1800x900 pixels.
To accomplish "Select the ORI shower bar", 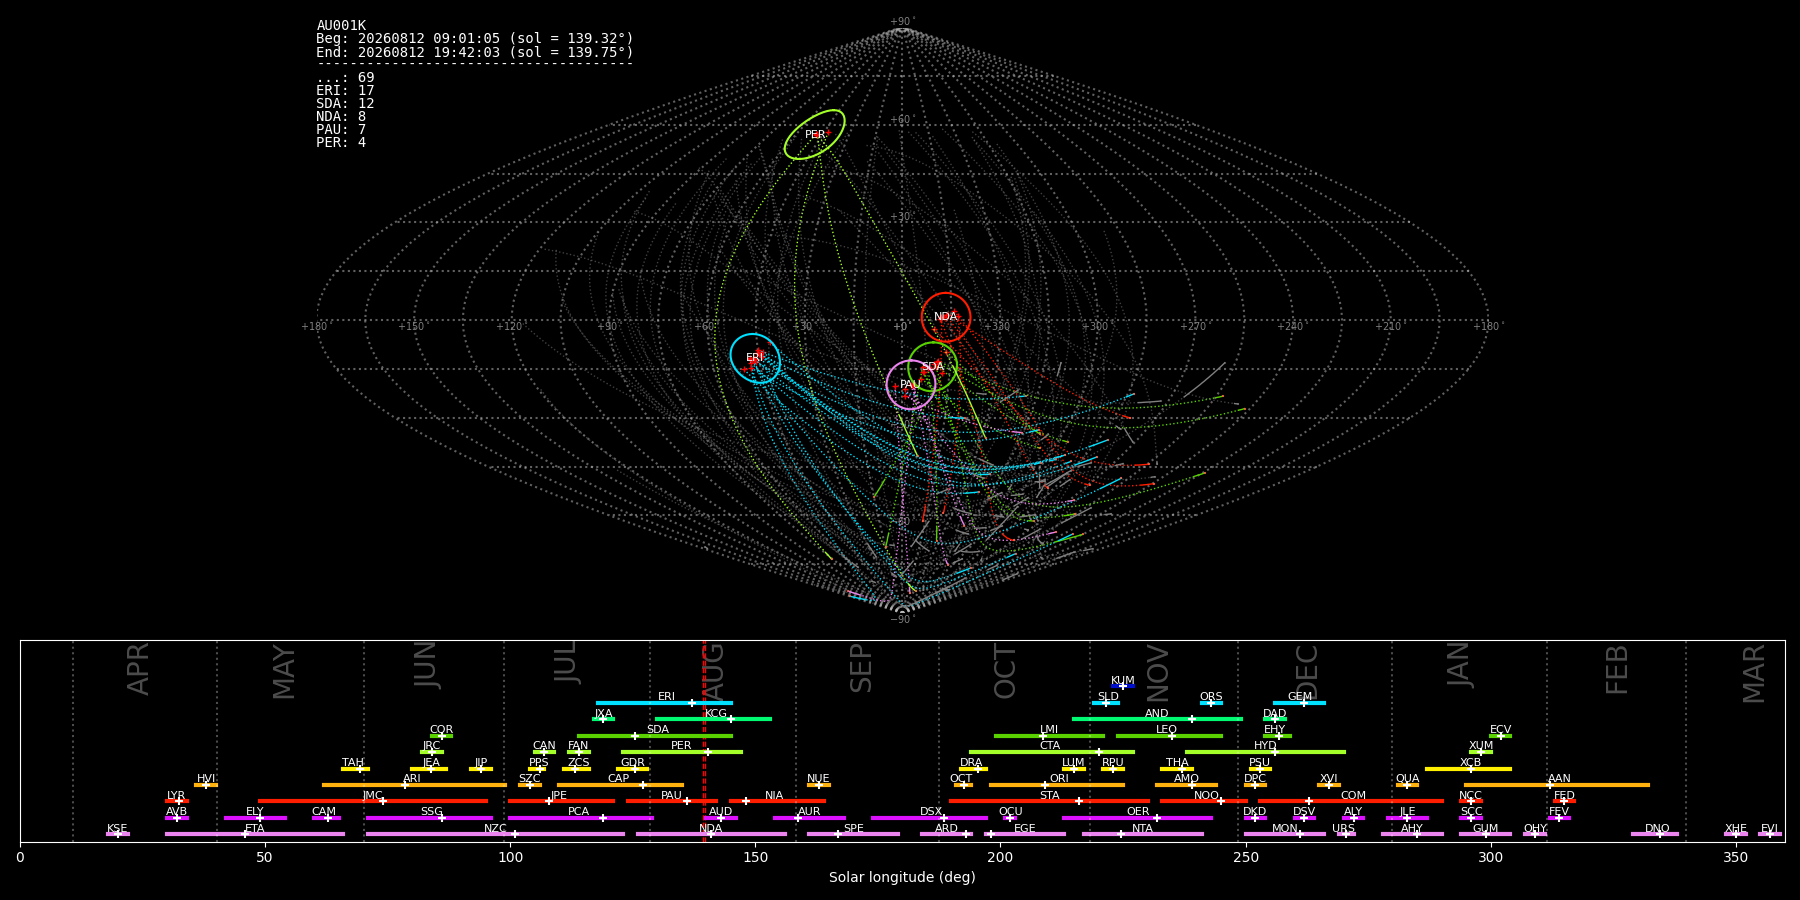I will pyautogui.click(x=1057, y=785).
